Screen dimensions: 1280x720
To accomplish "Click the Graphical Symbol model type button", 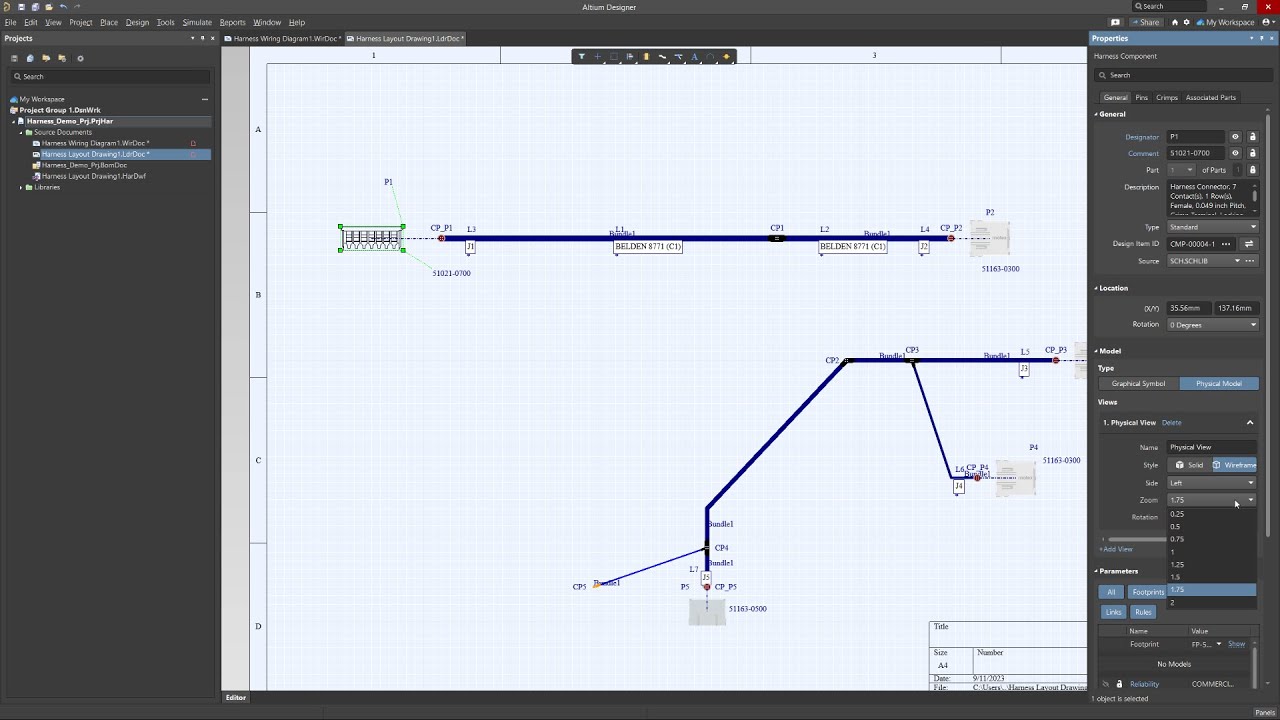I will (x=1138, y=384).
